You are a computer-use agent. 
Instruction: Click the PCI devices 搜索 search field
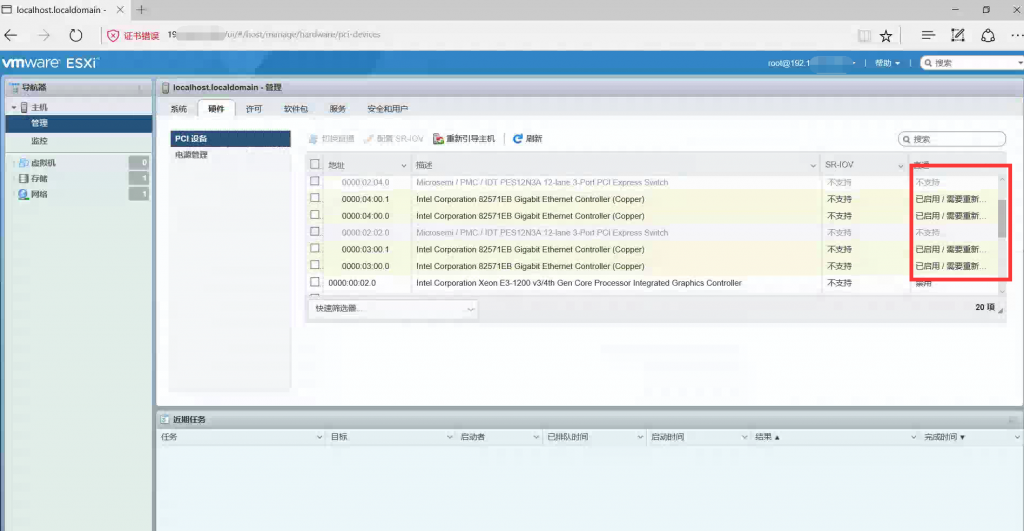point(955,139)
